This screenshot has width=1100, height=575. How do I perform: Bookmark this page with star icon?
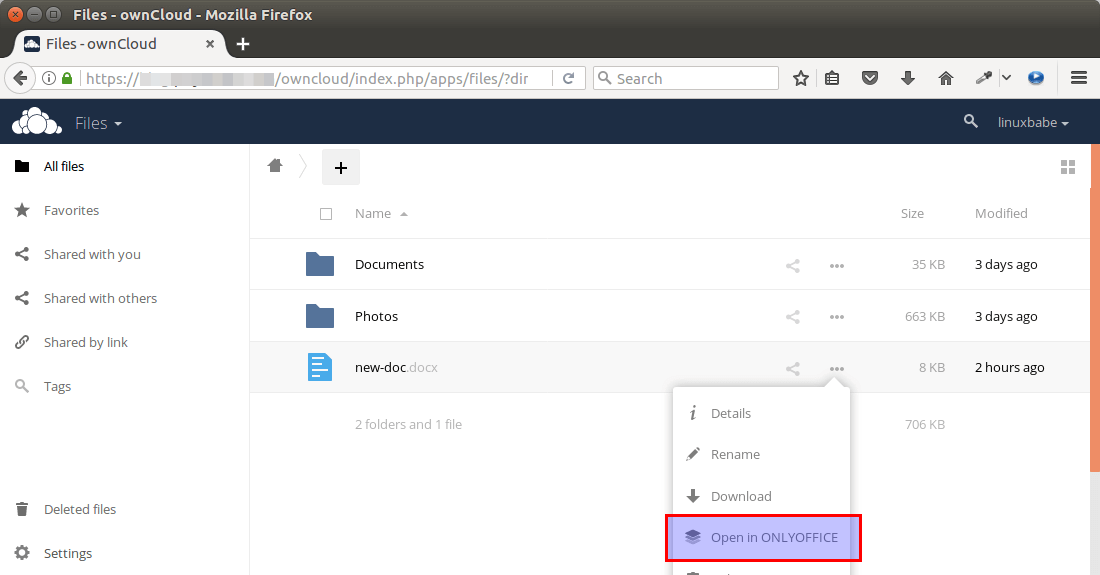(x=800, y=78)
